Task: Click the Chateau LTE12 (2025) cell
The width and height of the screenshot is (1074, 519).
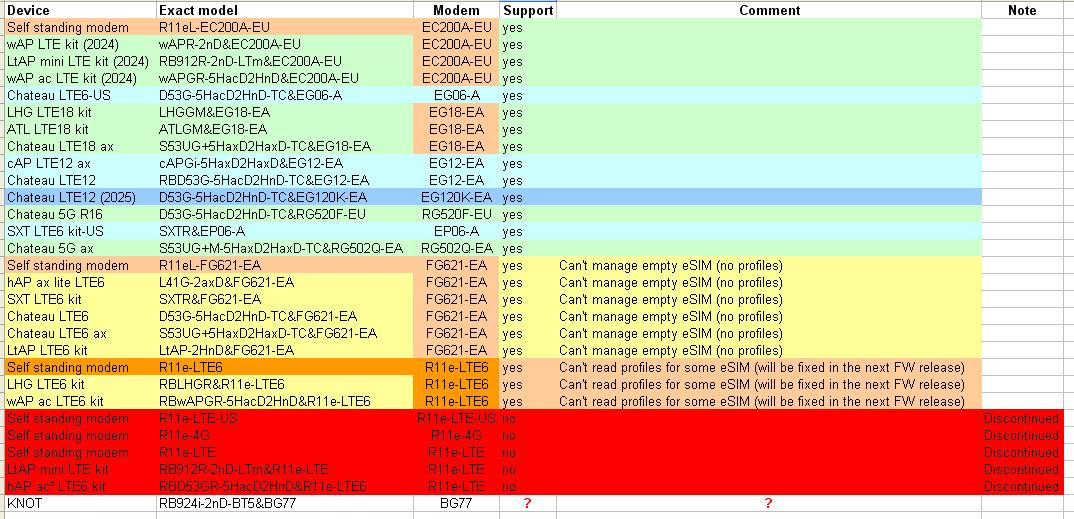Action: click(78, 197)
